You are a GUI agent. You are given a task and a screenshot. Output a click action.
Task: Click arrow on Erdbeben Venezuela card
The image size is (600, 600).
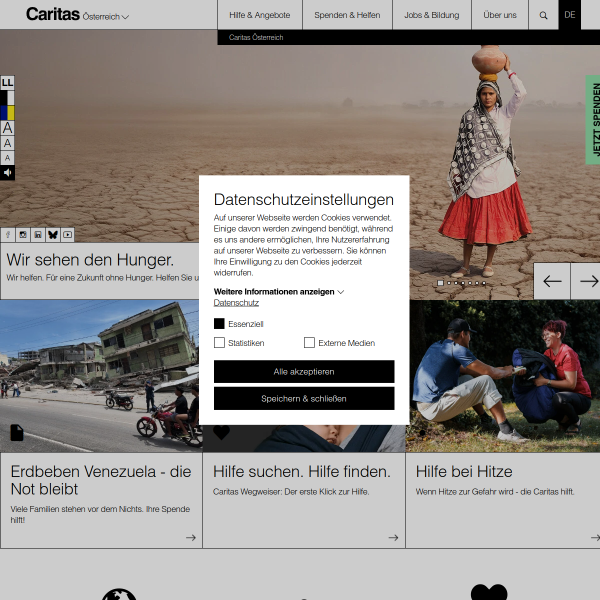click(191, 538)
